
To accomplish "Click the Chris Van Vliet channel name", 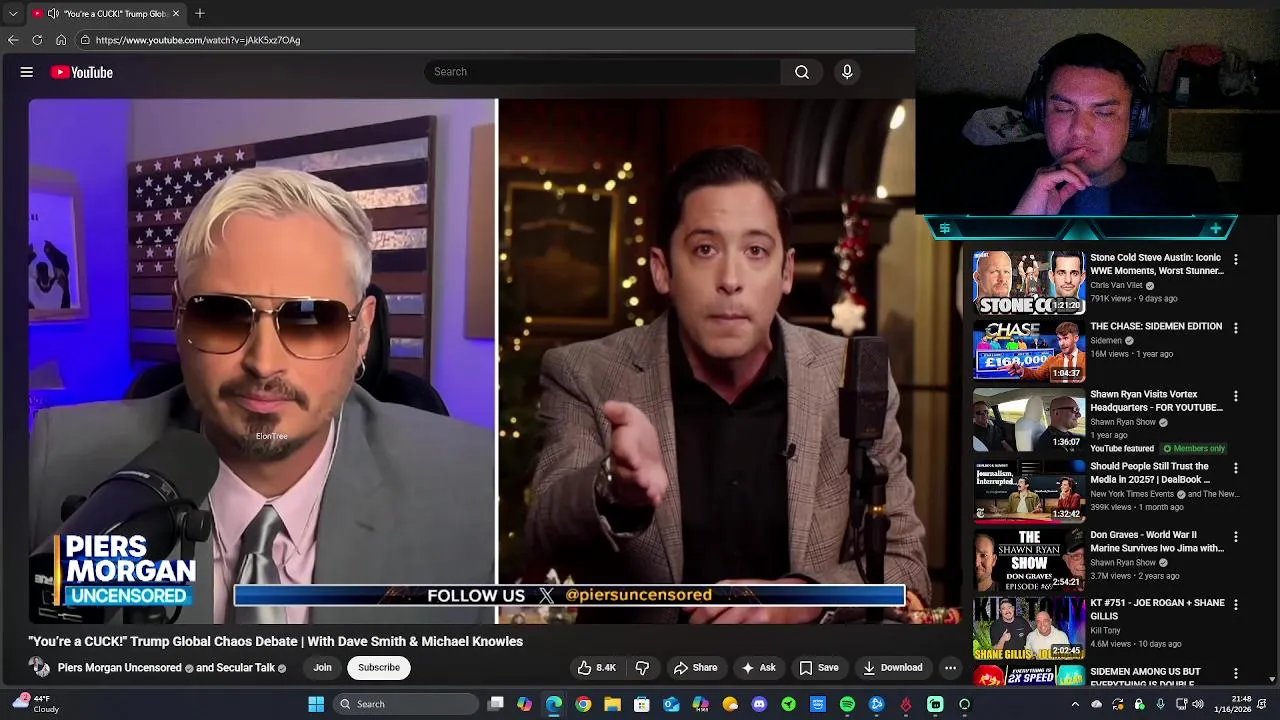I will tap(1116, 285).
